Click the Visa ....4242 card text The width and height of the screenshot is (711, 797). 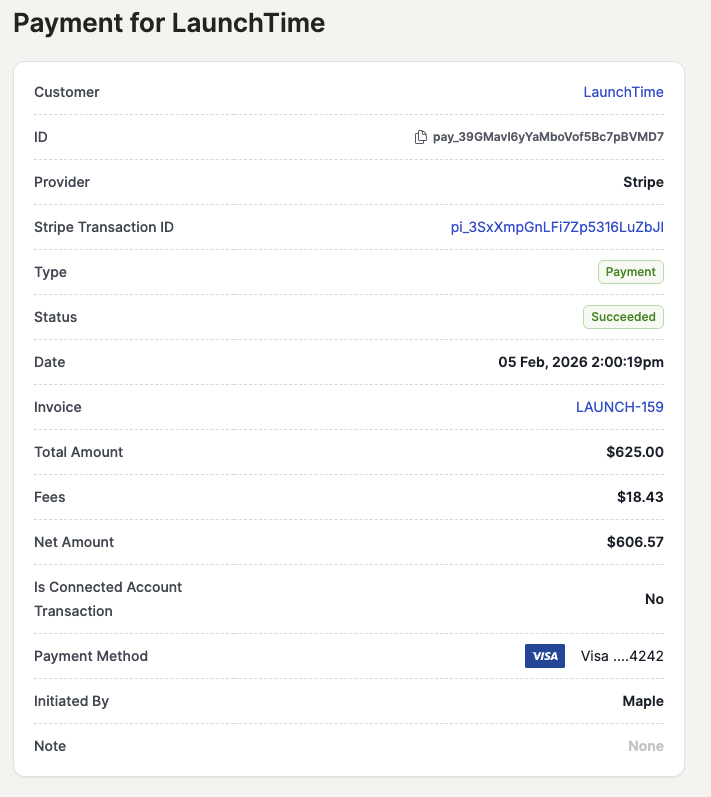(622, 656)
